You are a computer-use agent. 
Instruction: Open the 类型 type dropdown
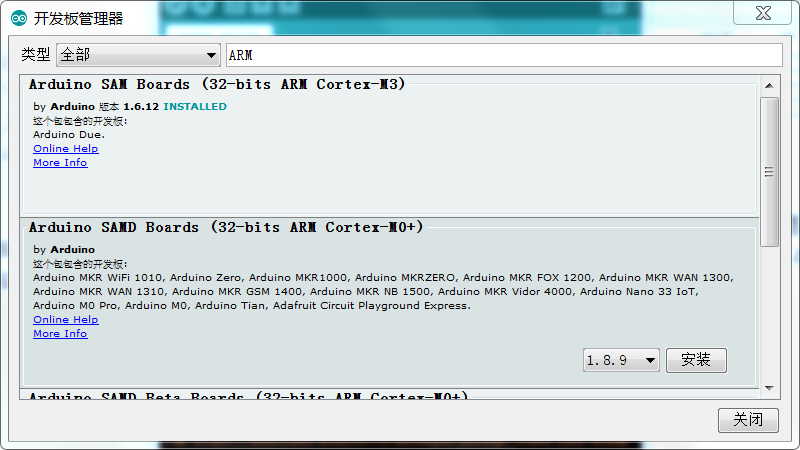click(x=138, y=55)
